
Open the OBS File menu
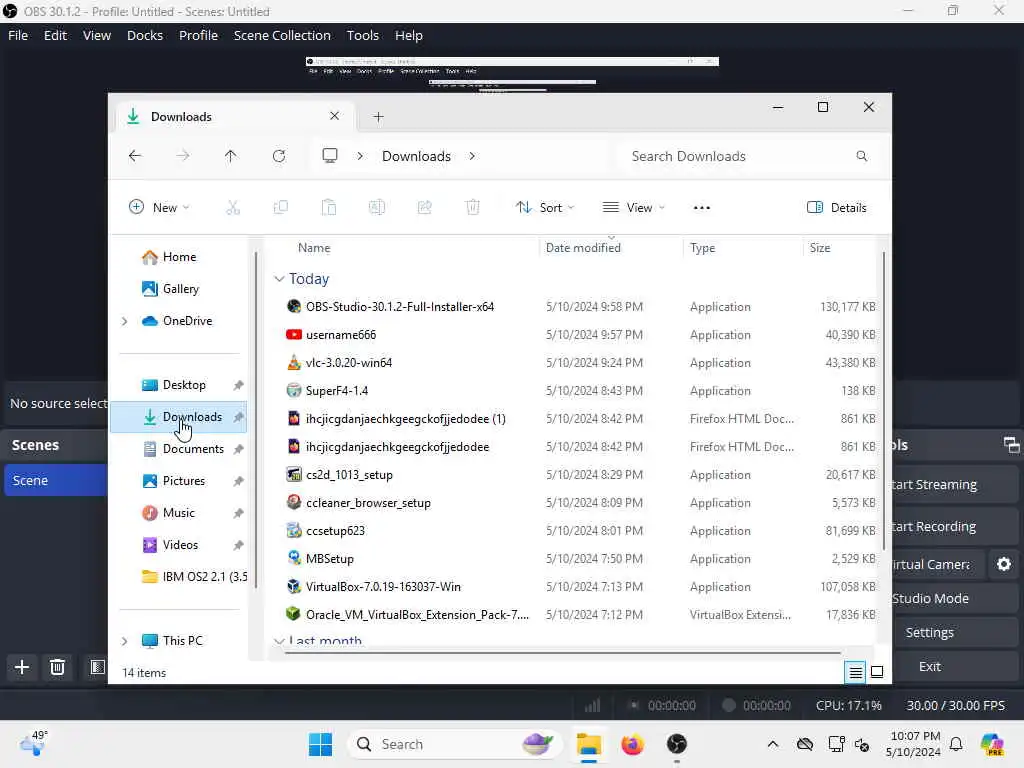tap(18, 35)
